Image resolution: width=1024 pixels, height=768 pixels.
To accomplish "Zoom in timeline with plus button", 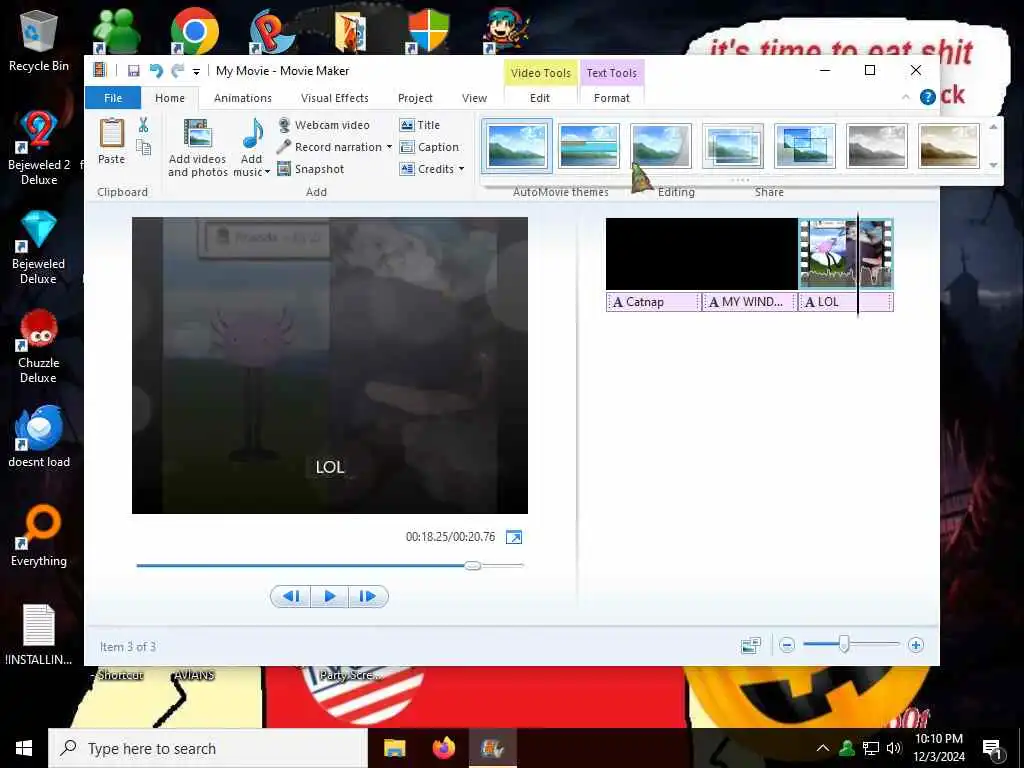I will 916,646.
